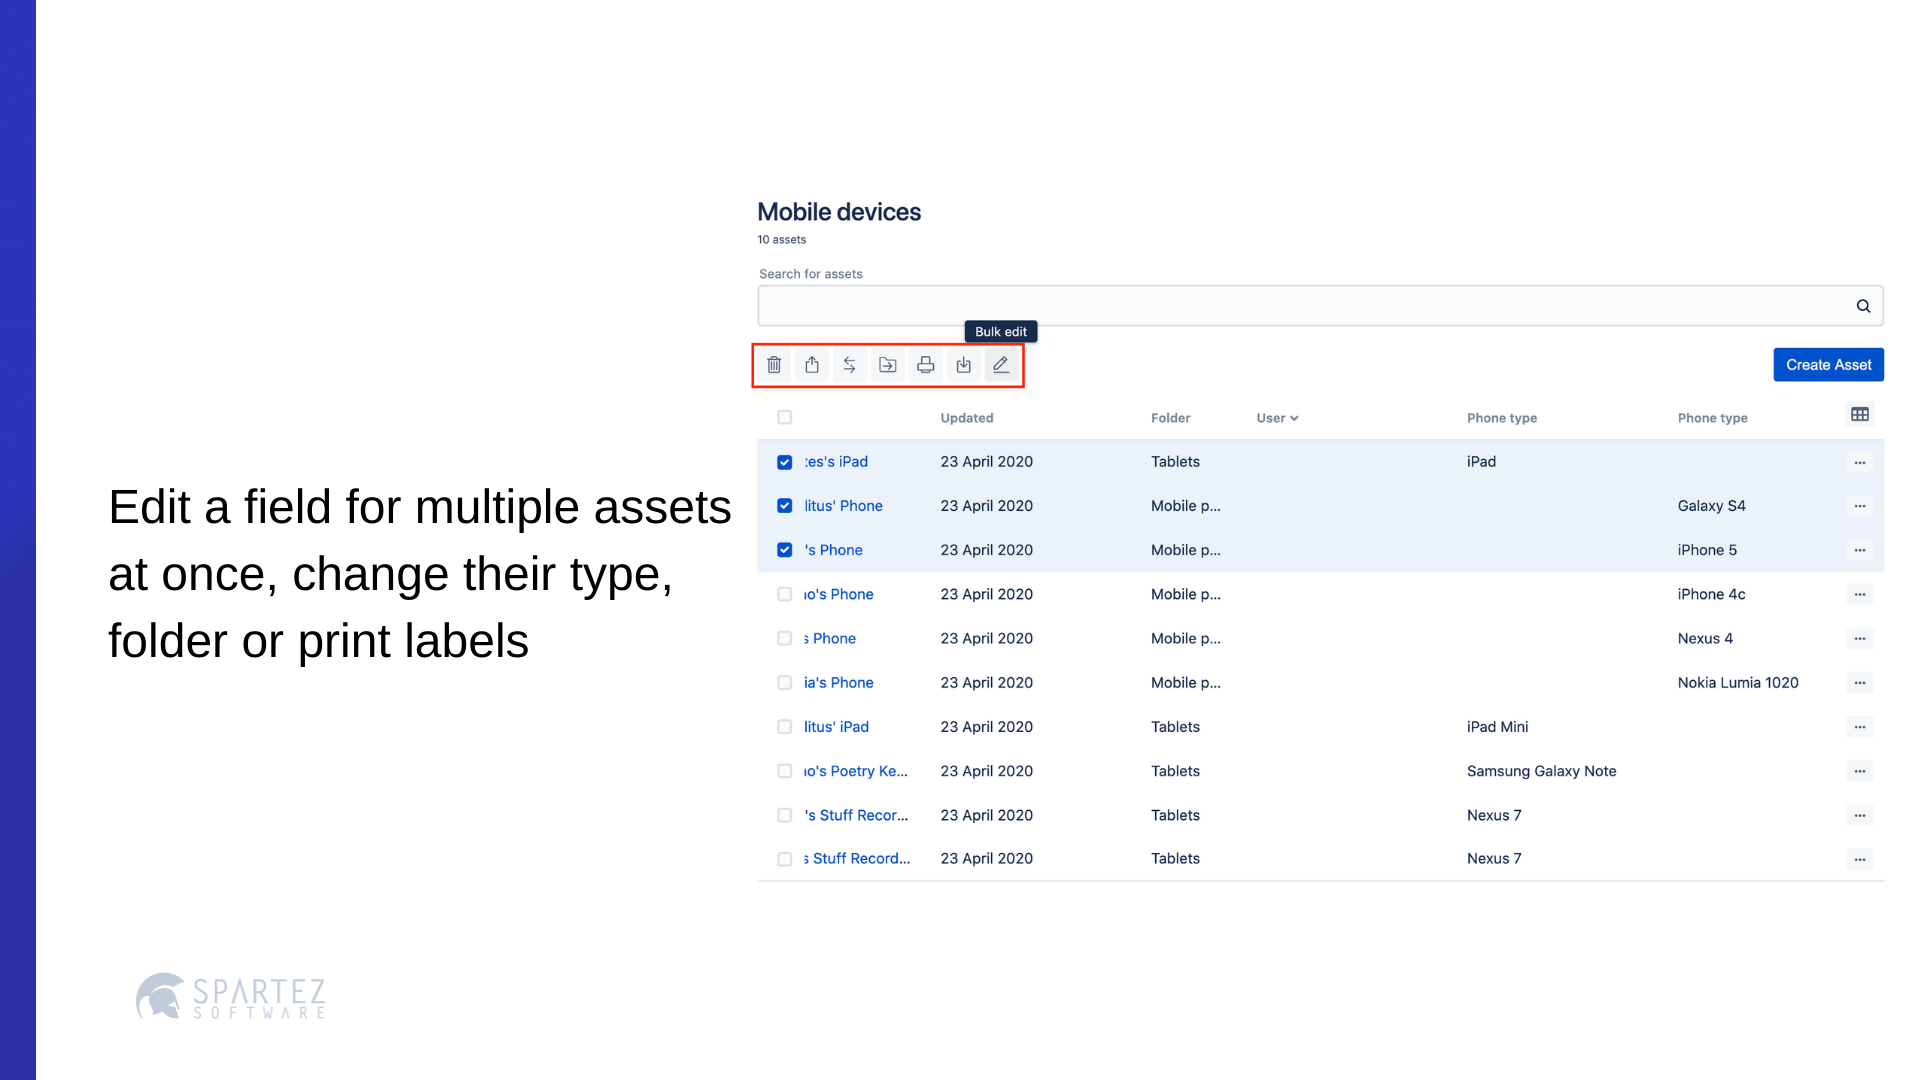Uncheck the Galaxy S4 phone row checkbox
The image size is (1920, 1080).
785,506
